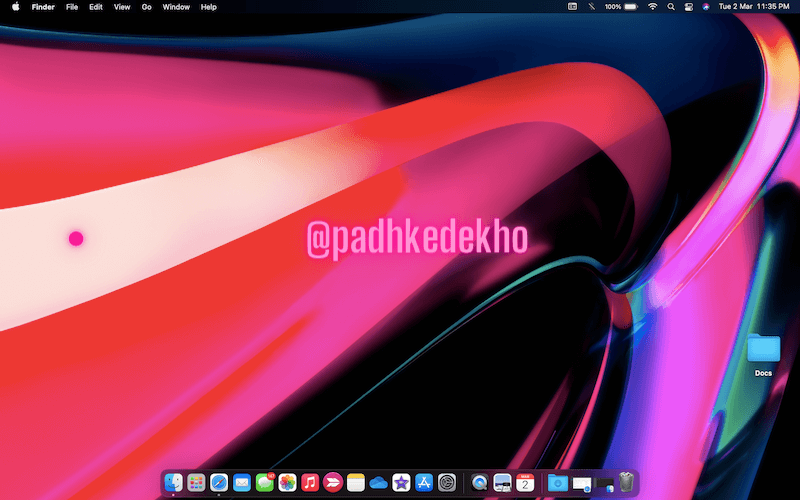Launch iMovie star icon in Dock
The image size is (800, 500).
point(401,482)
